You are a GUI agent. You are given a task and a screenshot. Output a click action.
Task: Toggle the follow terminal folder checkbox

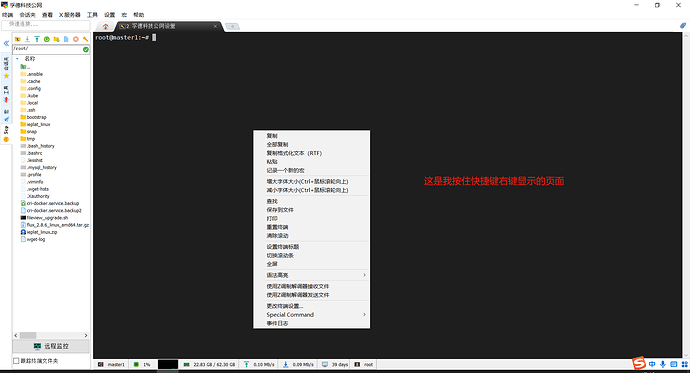(16, 361)
